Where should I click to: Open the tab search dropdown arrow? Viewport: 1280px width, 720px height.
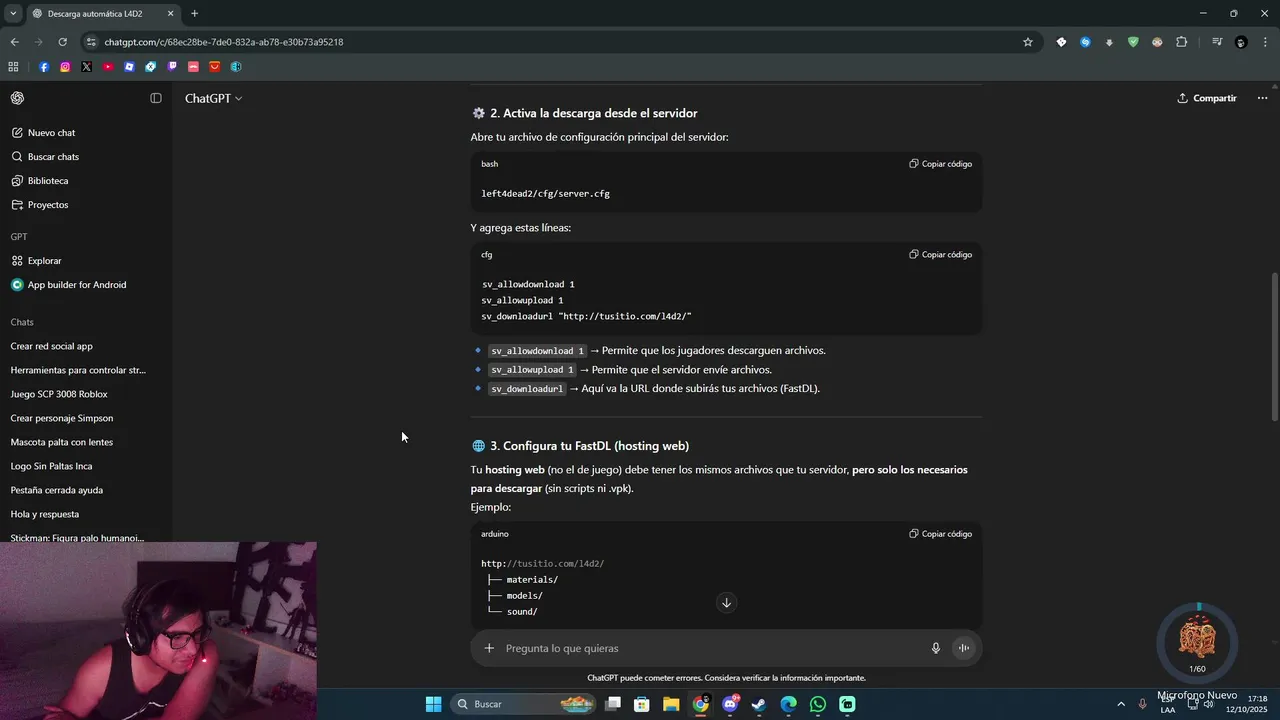point(14,14)
